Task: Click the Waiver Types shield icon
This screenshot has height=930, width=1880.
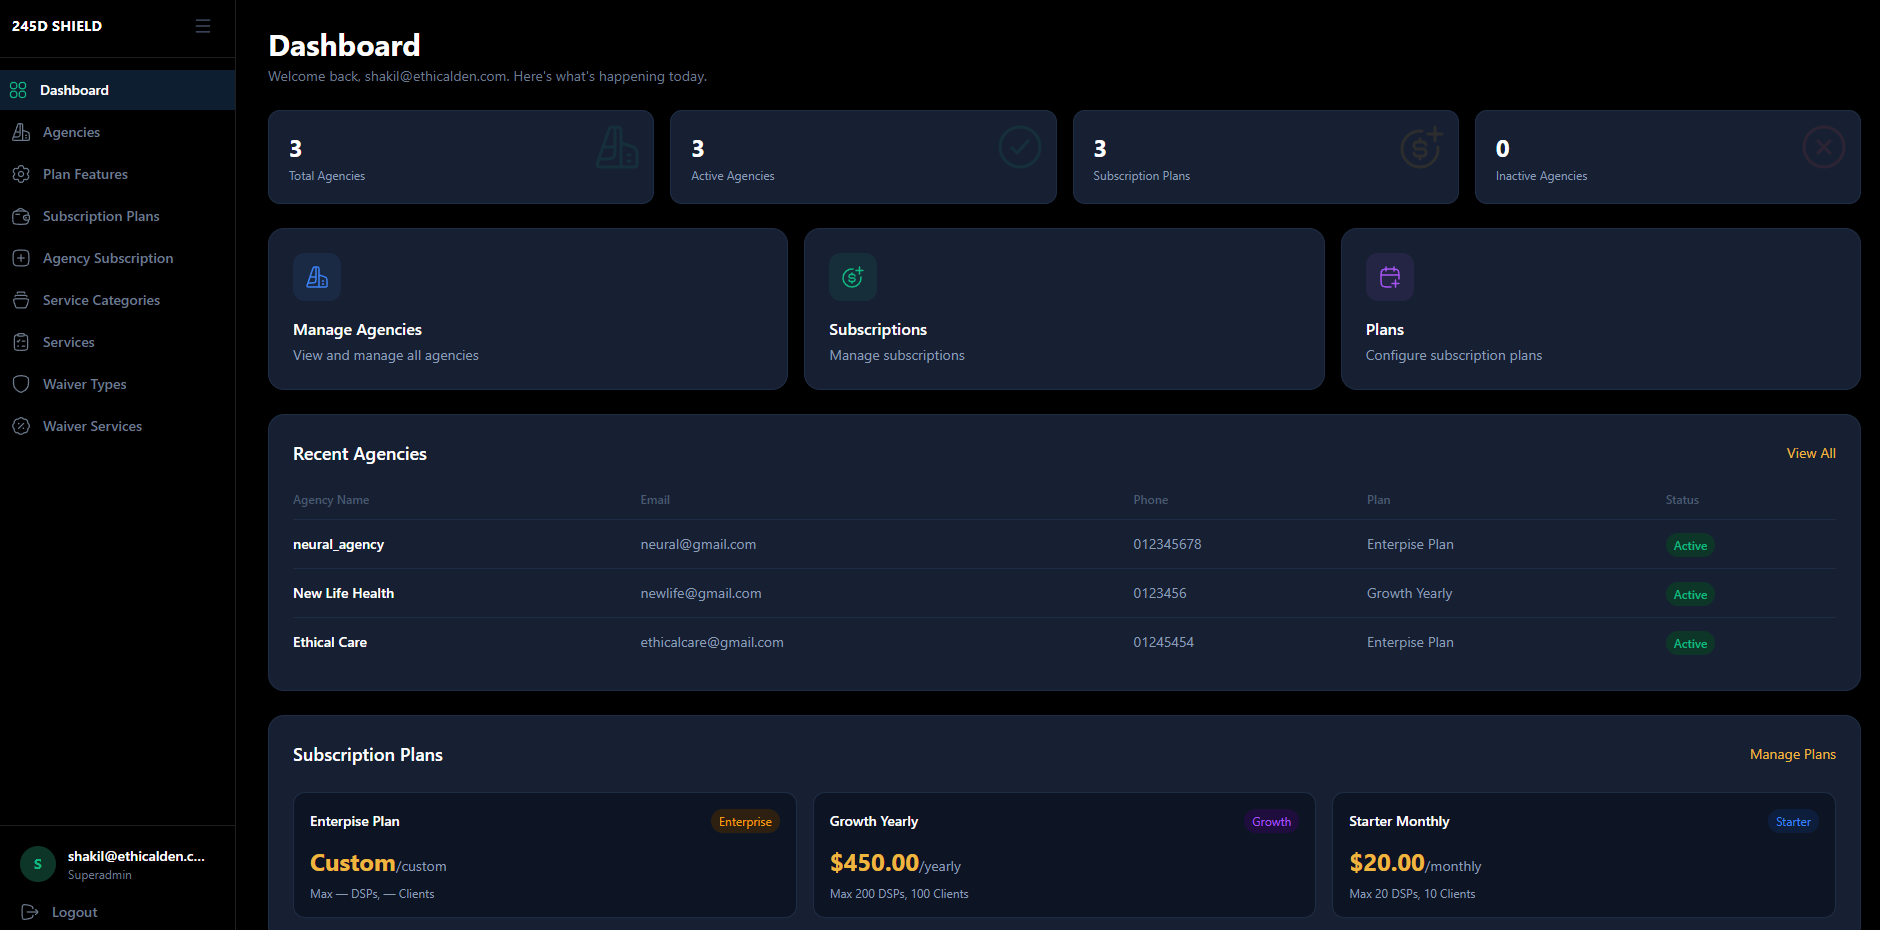Action: (x=21, y=384)
